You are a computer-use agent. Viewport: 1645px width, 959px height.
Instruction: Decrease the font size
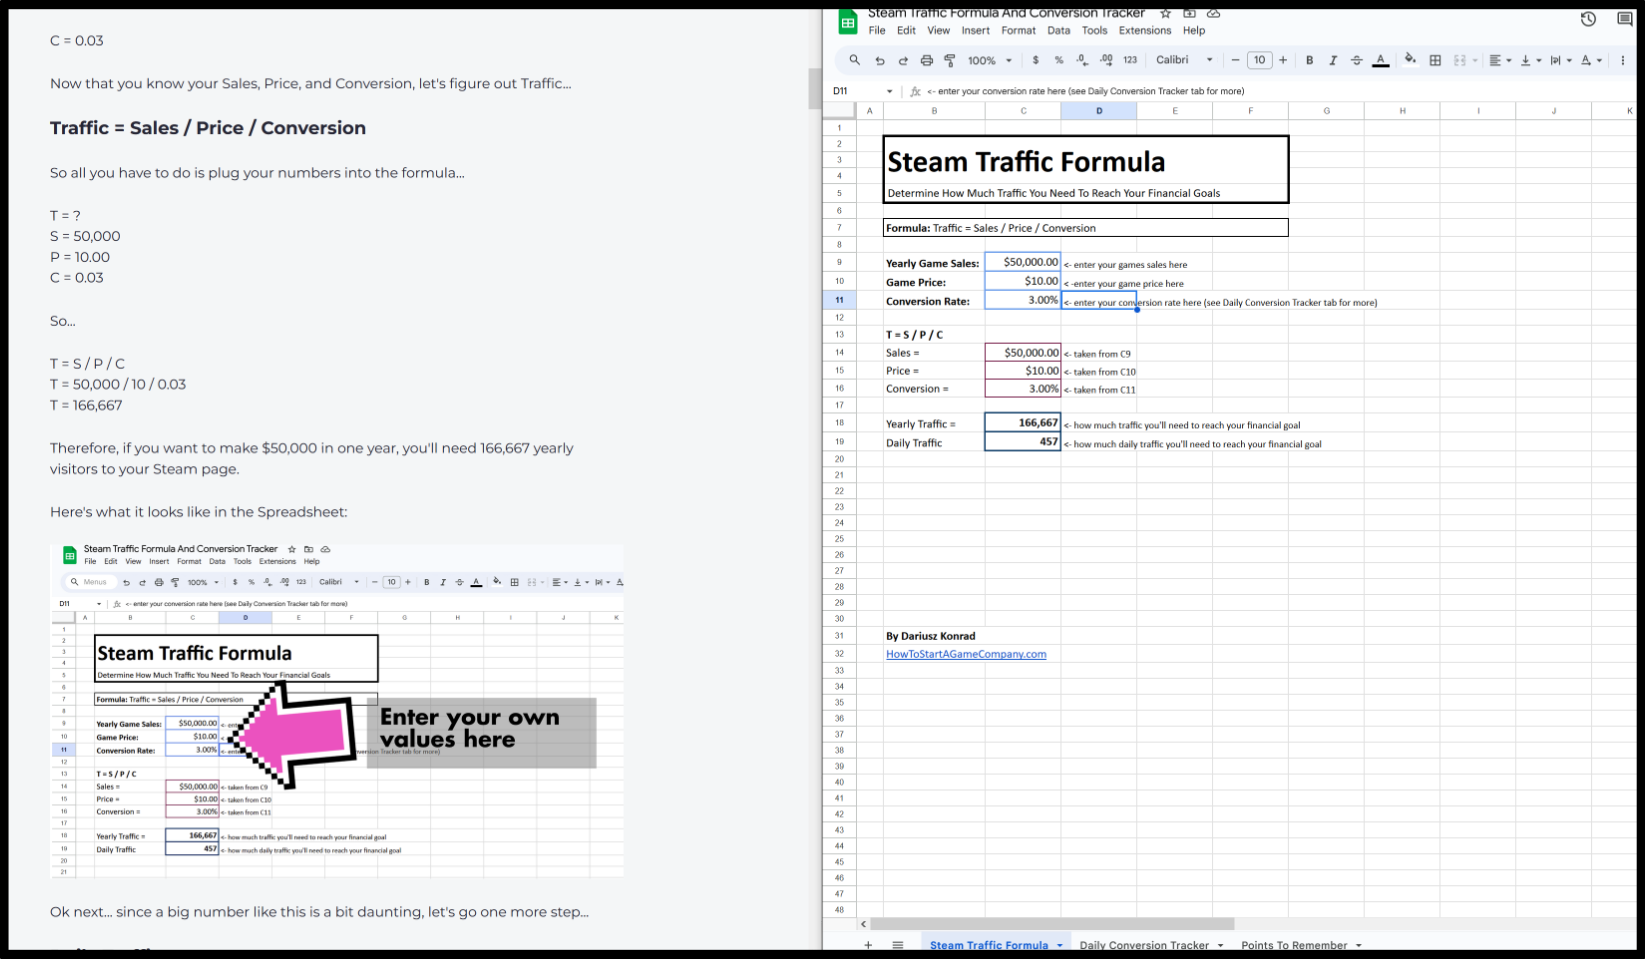click(1235, 60)
